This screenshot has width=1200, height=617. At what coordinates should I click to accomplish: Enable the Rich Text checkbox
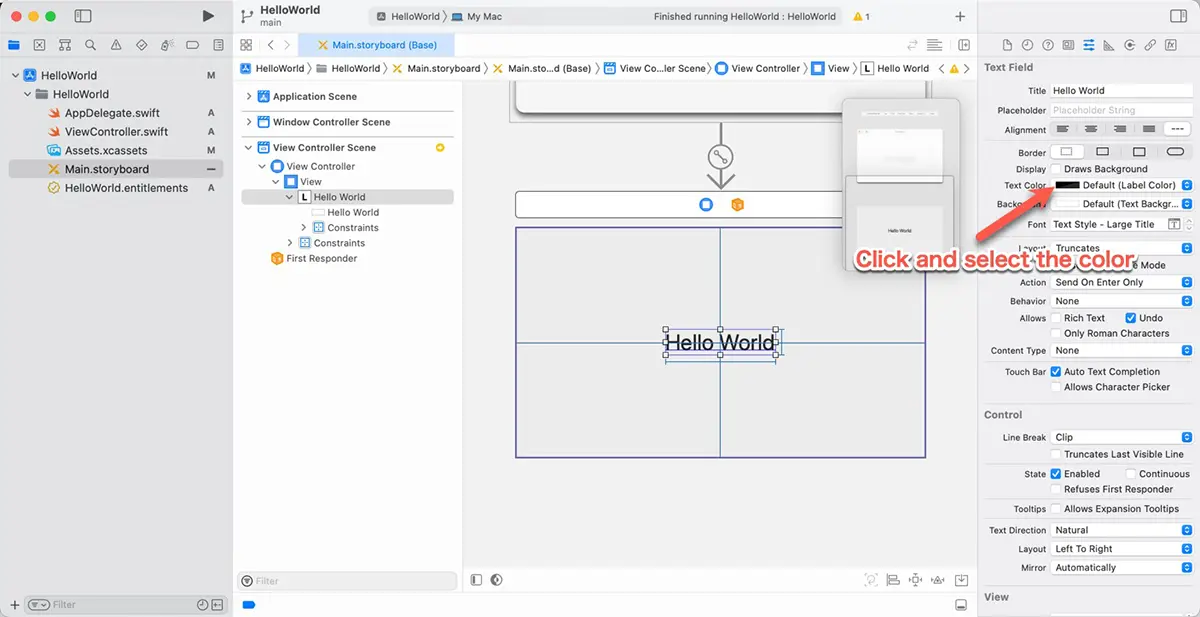[1056, 318]
